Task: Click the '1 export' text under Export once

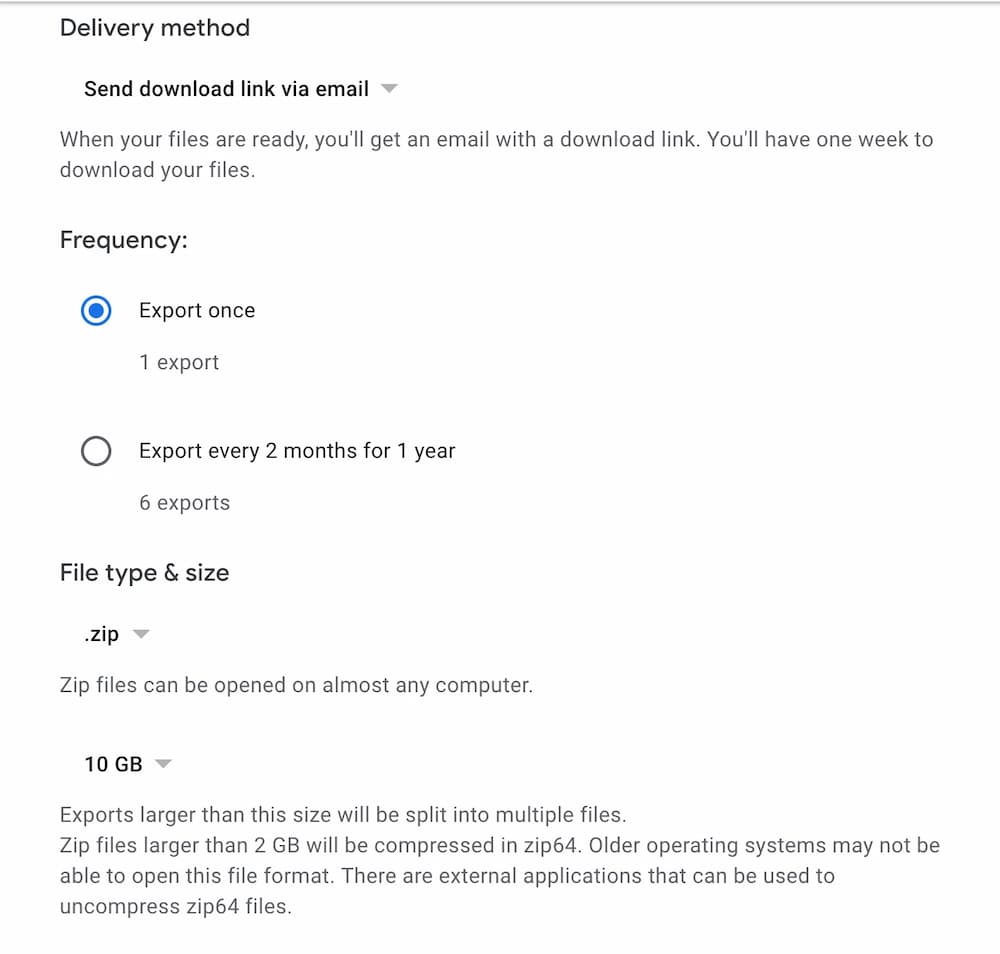Action: (179, 362)
